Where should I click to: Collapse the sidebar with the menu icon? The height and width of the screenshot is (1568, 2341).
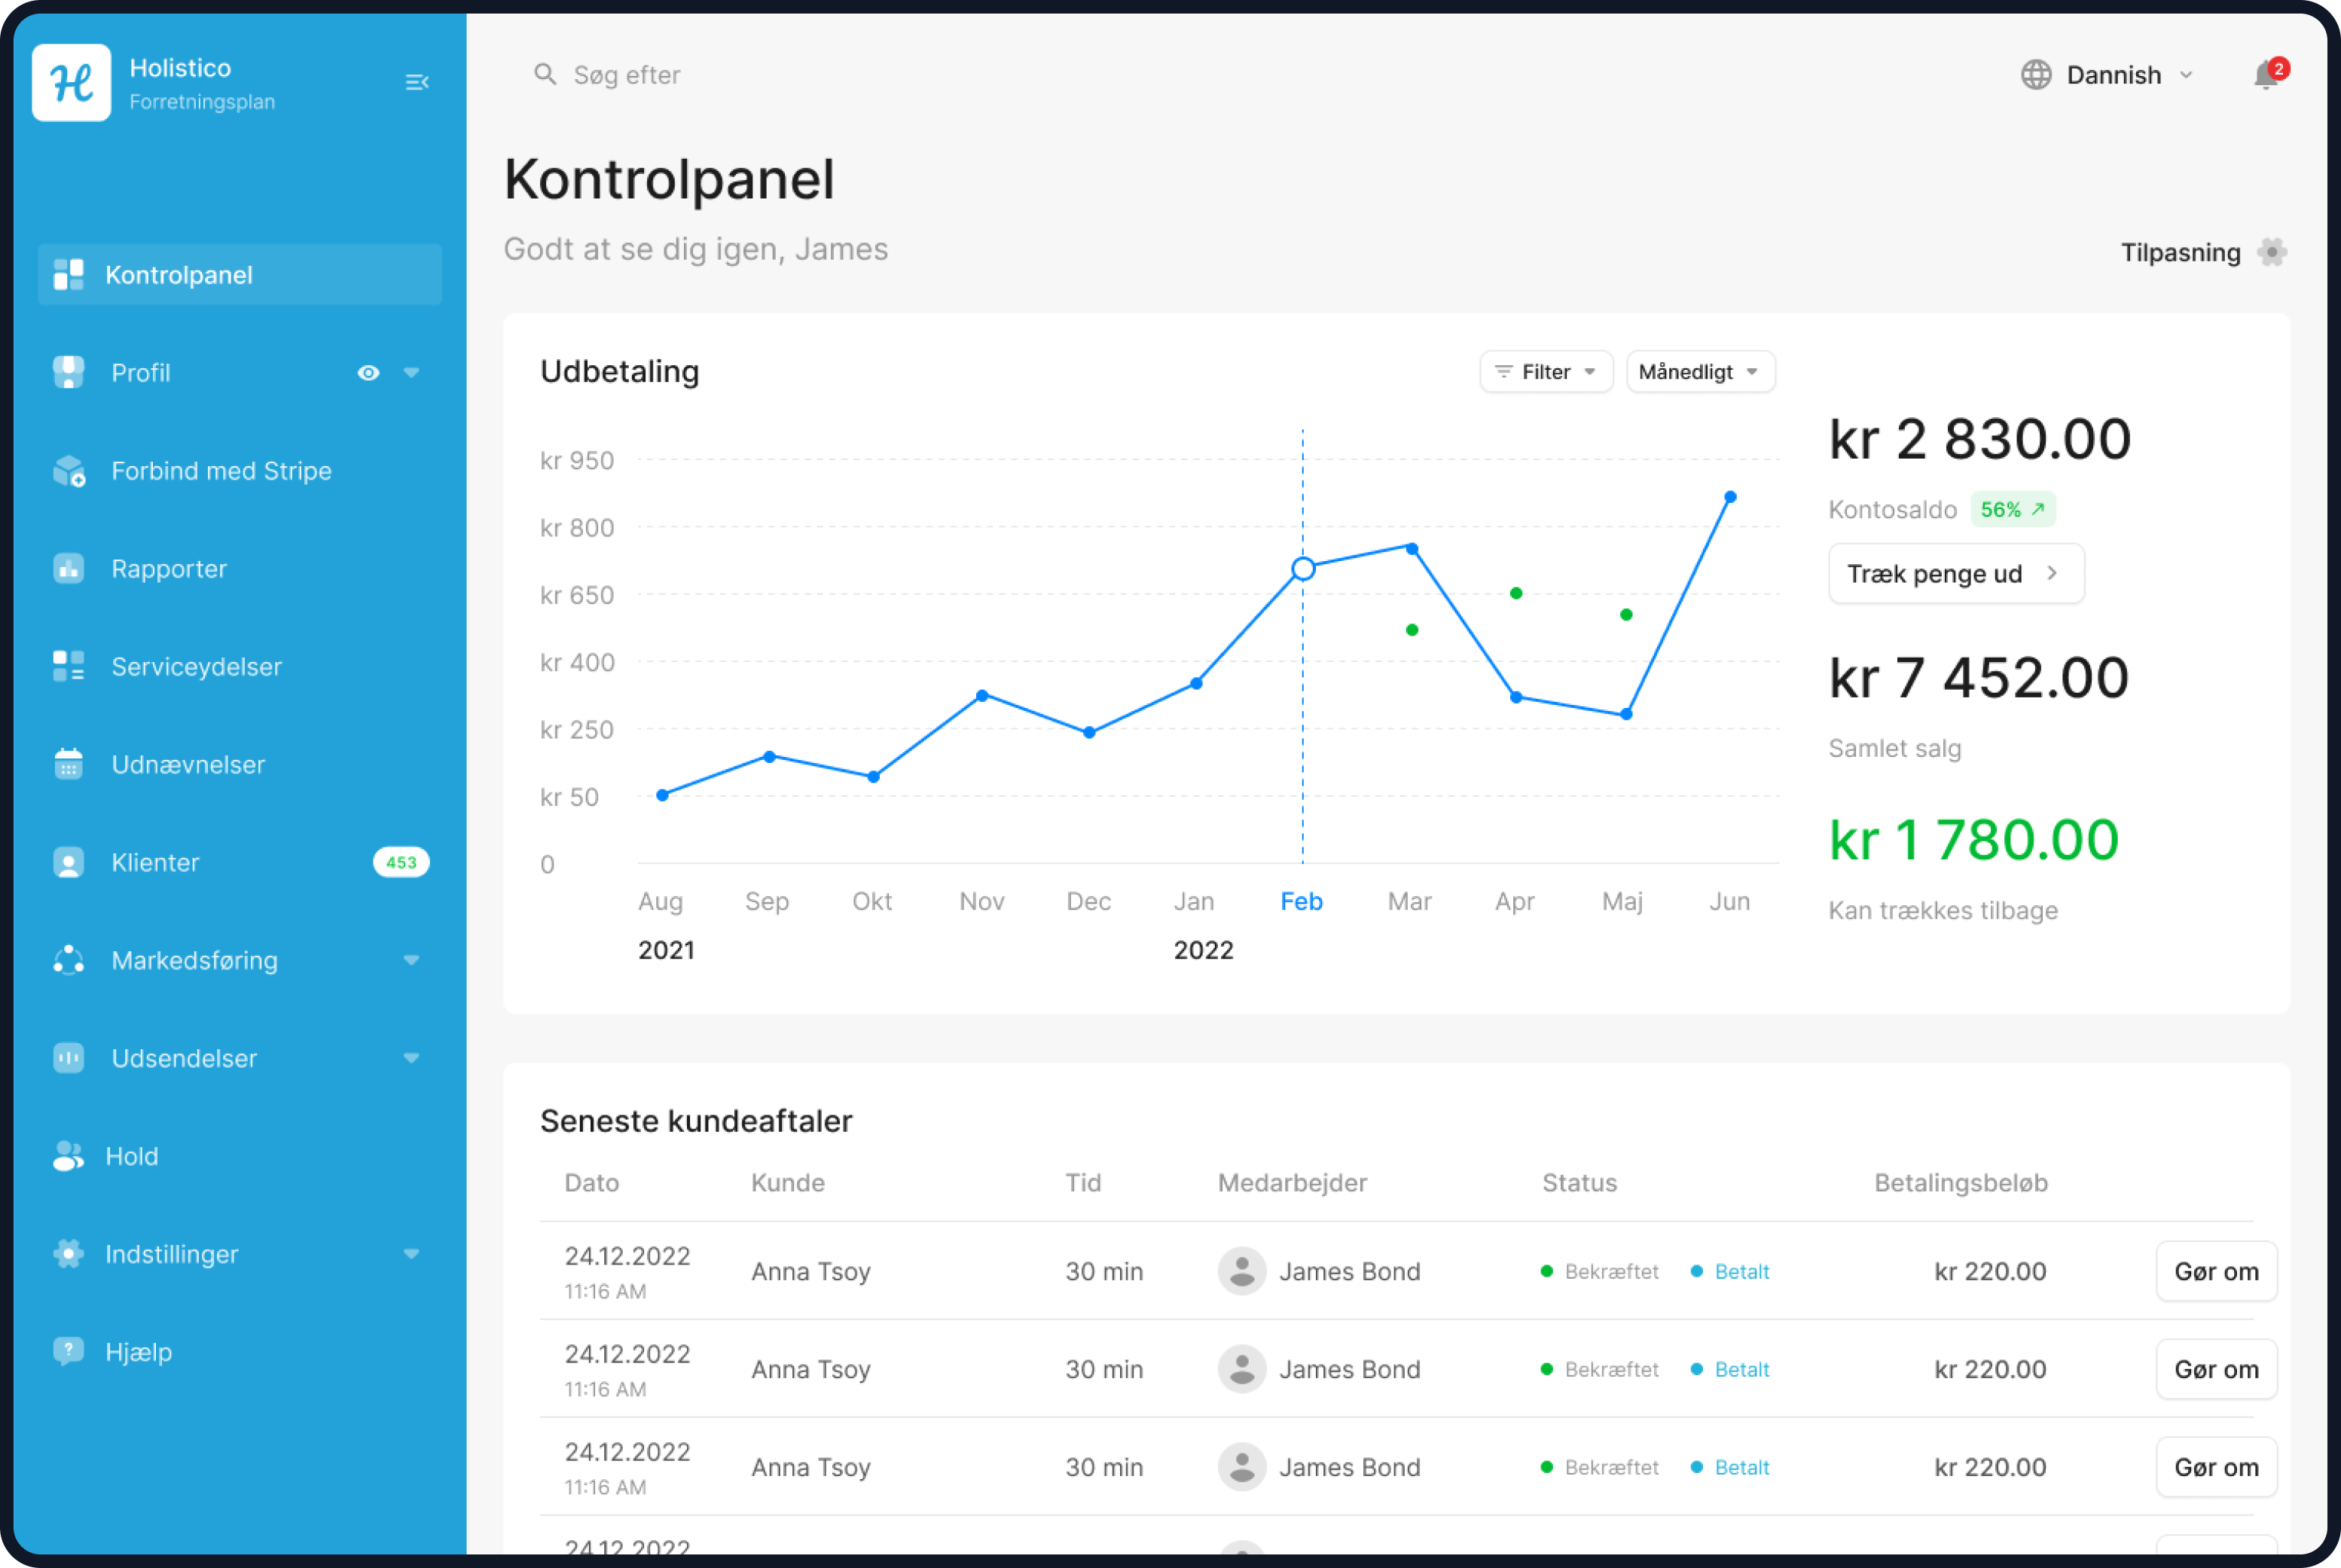pos(417,82)
